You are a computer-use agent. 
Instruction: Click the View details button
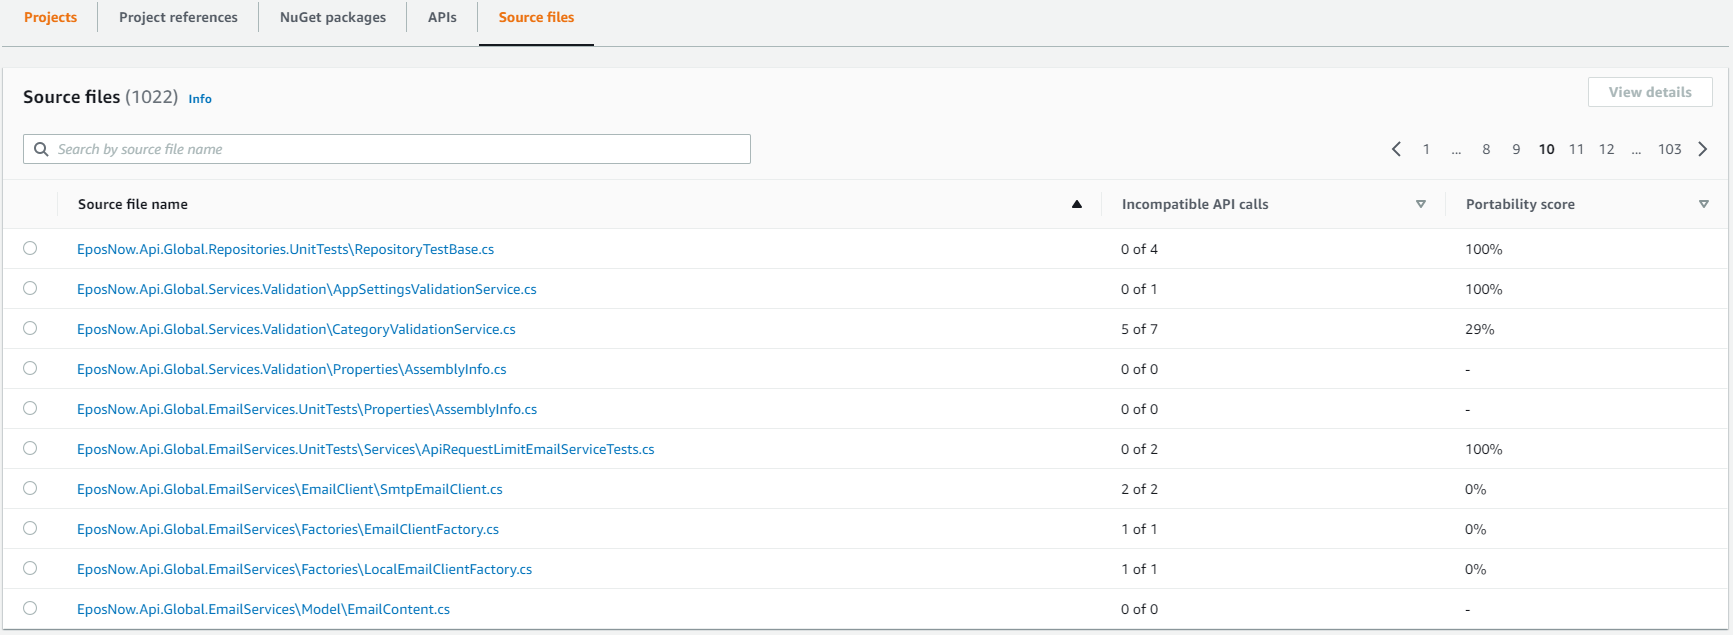pos(1650,92)
